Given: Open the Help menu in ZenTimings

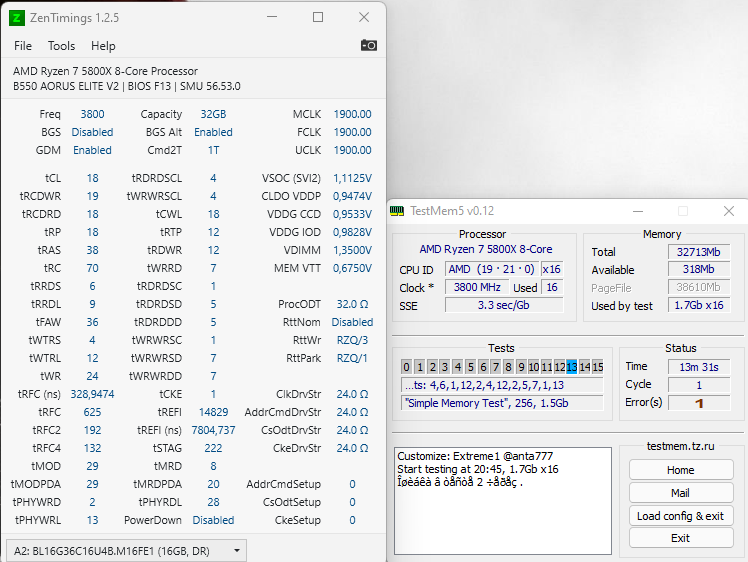Looking at the screenshot, I should click(103, 46).
